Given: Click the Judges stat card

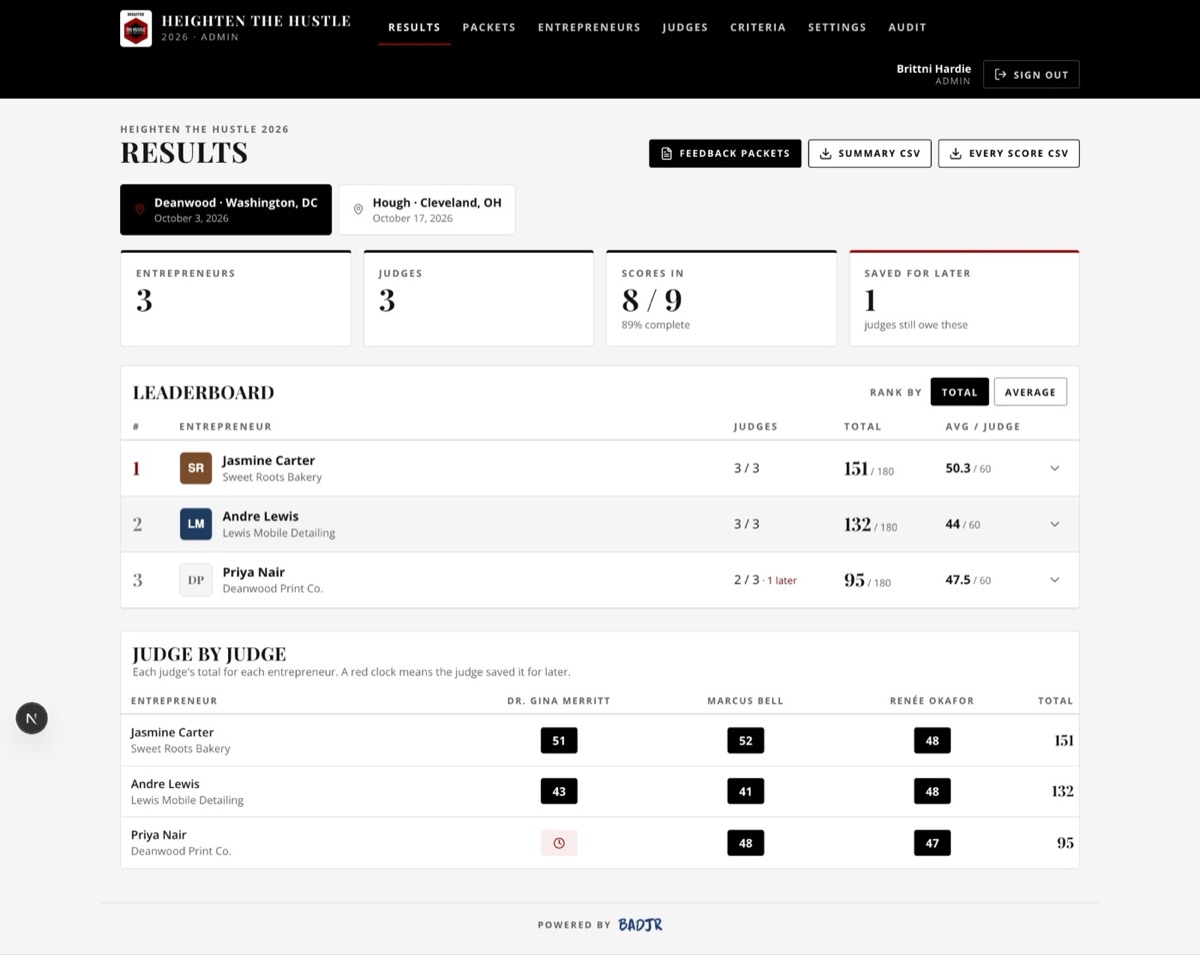Looking at the screenshot, I should coord(478,298).
